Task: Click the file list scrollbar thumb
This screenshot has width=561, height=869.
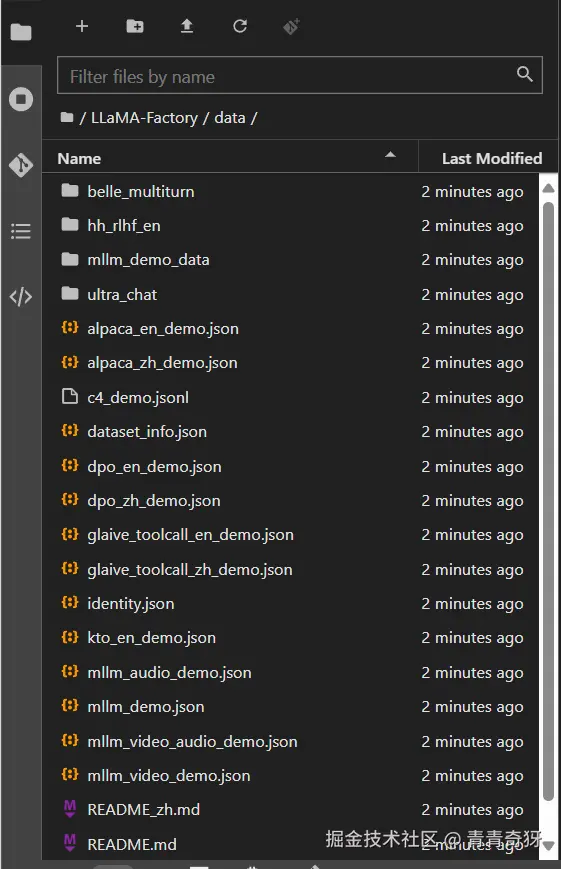Action: 548,502
